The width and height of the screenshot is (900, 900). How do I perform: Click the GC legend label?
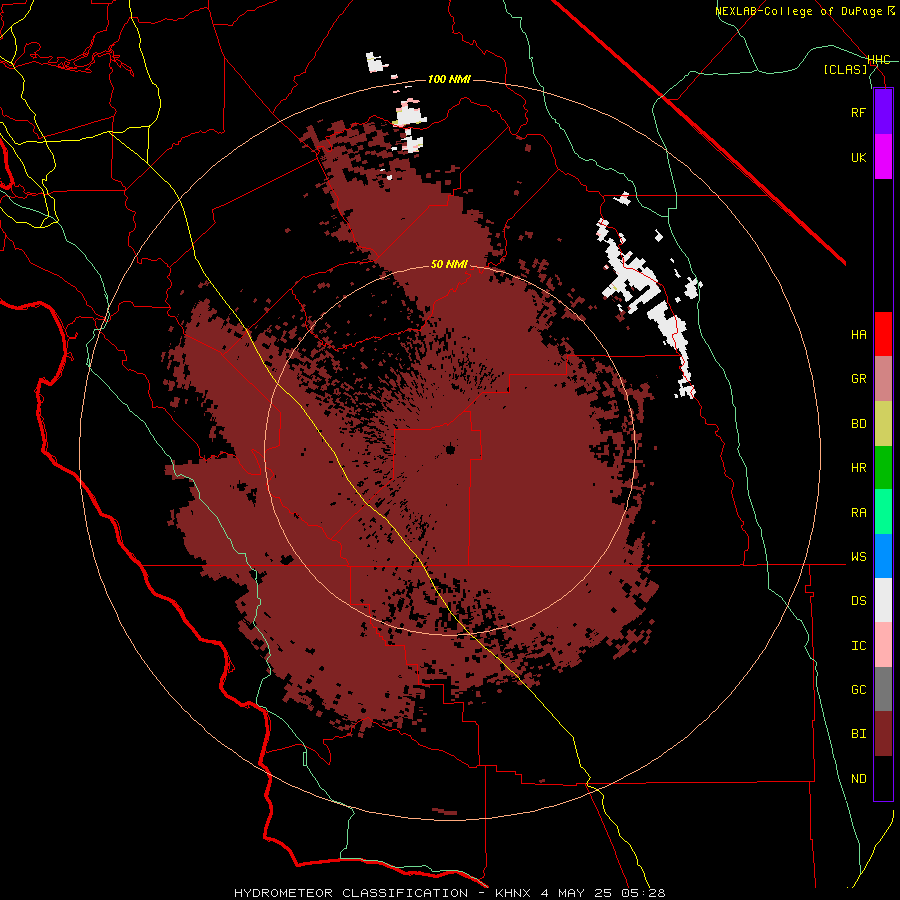pyautogui.click(x=859, y=690)
